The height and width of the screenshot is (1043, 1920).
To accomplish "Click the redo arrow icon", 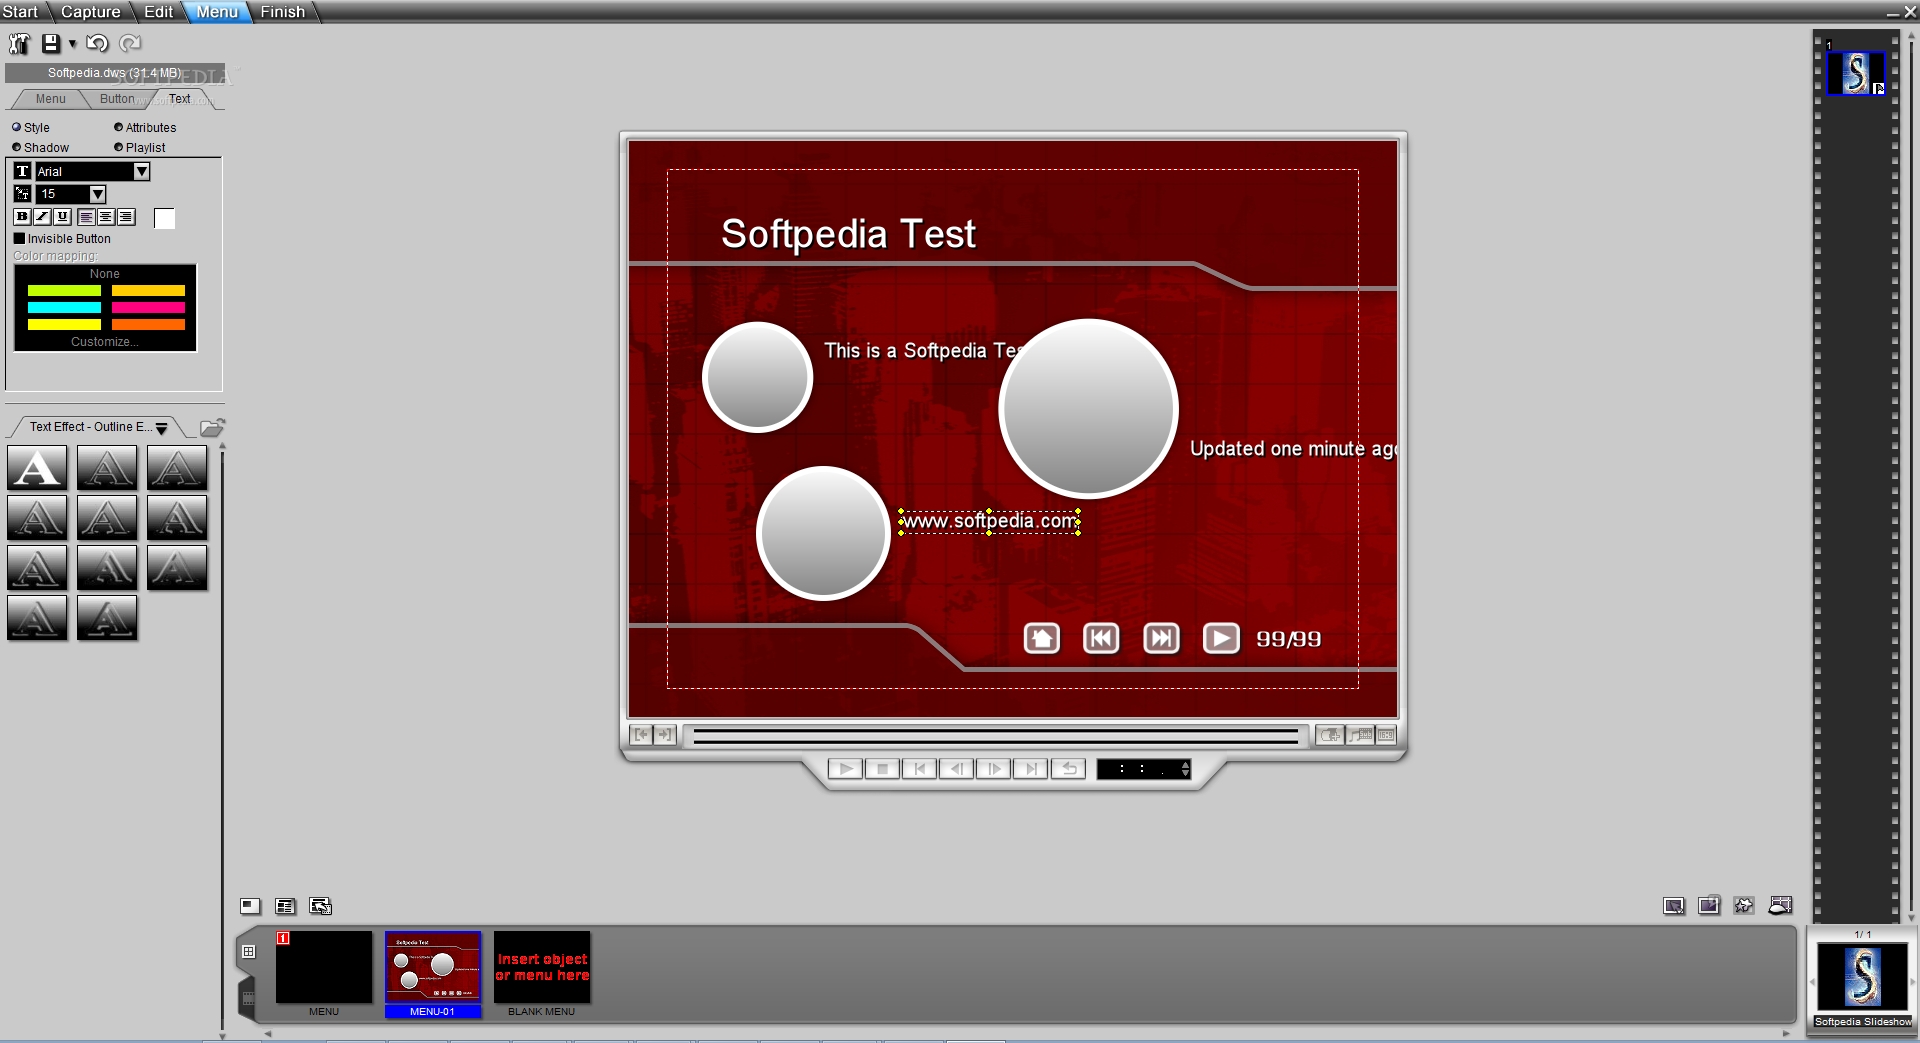I will coord(130,43).
